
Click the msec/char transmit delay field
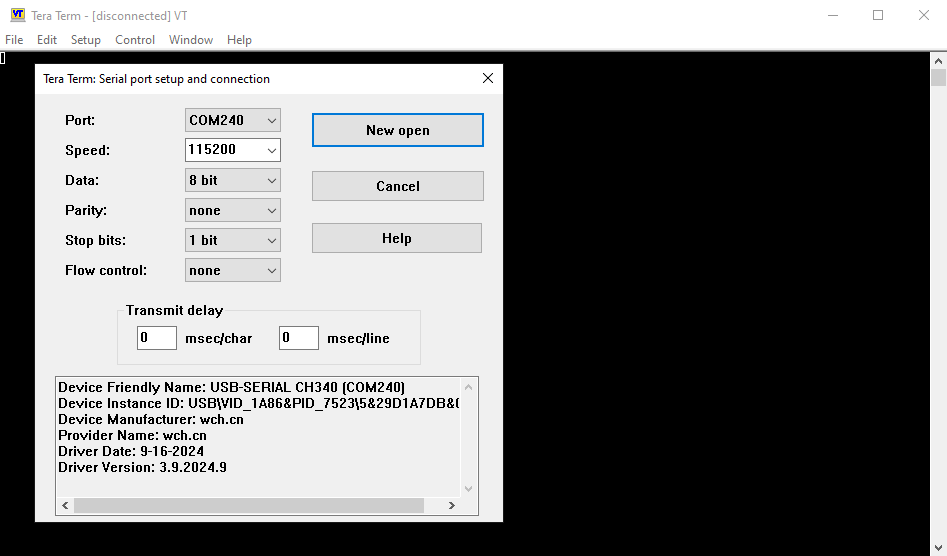pos(156,338)
